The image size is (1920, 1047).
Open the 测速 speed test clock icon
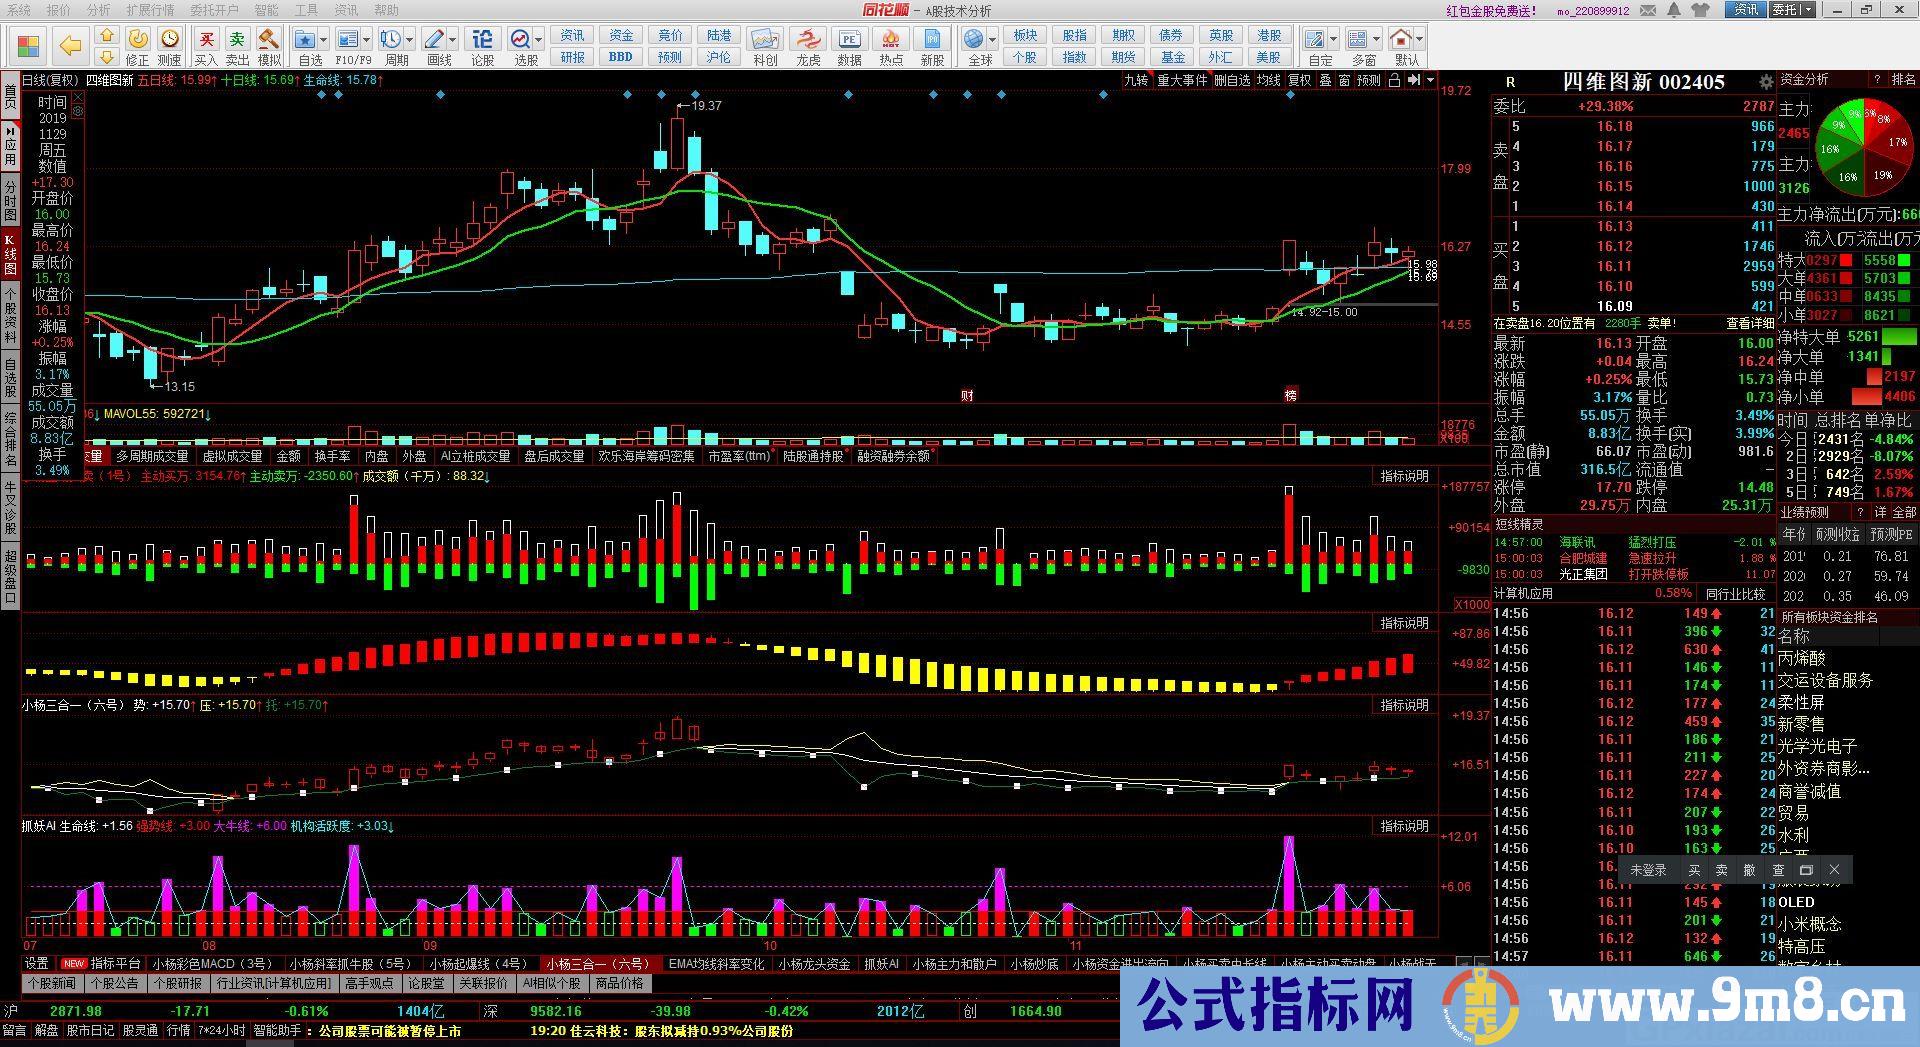(170, 39)
